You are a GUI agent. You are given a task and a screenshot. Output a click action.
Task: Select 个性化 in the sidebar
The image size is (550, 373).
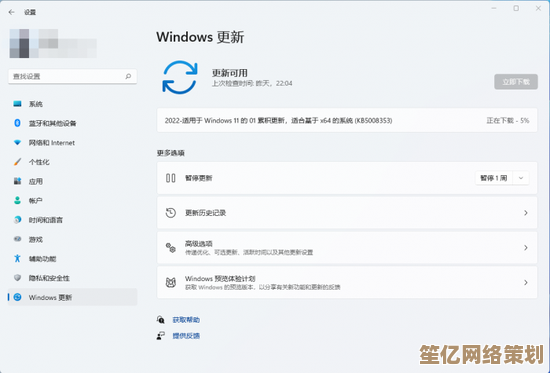[x=72, y=162]
